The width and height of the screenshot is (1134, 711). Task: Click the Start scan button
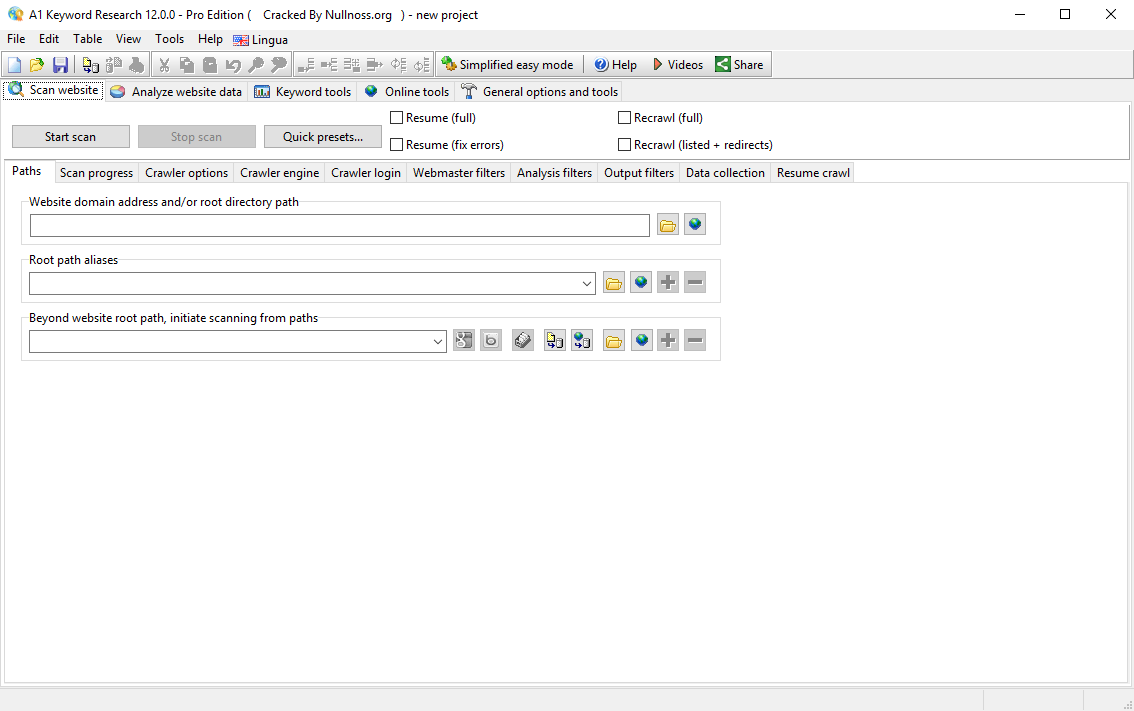point(71,137)
